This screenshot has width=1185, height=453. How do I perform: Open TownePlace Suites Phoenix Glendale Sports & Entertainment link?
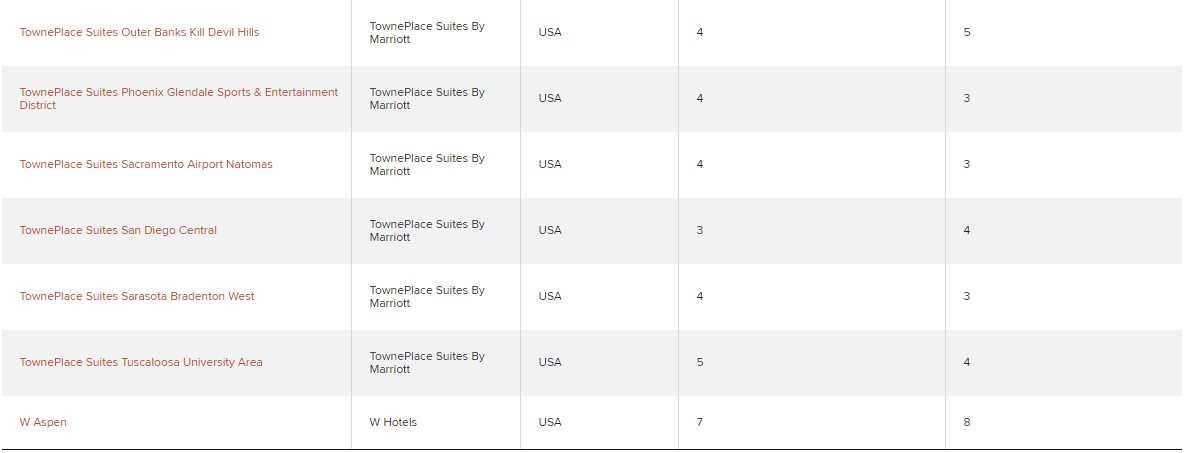click(179, 98)
